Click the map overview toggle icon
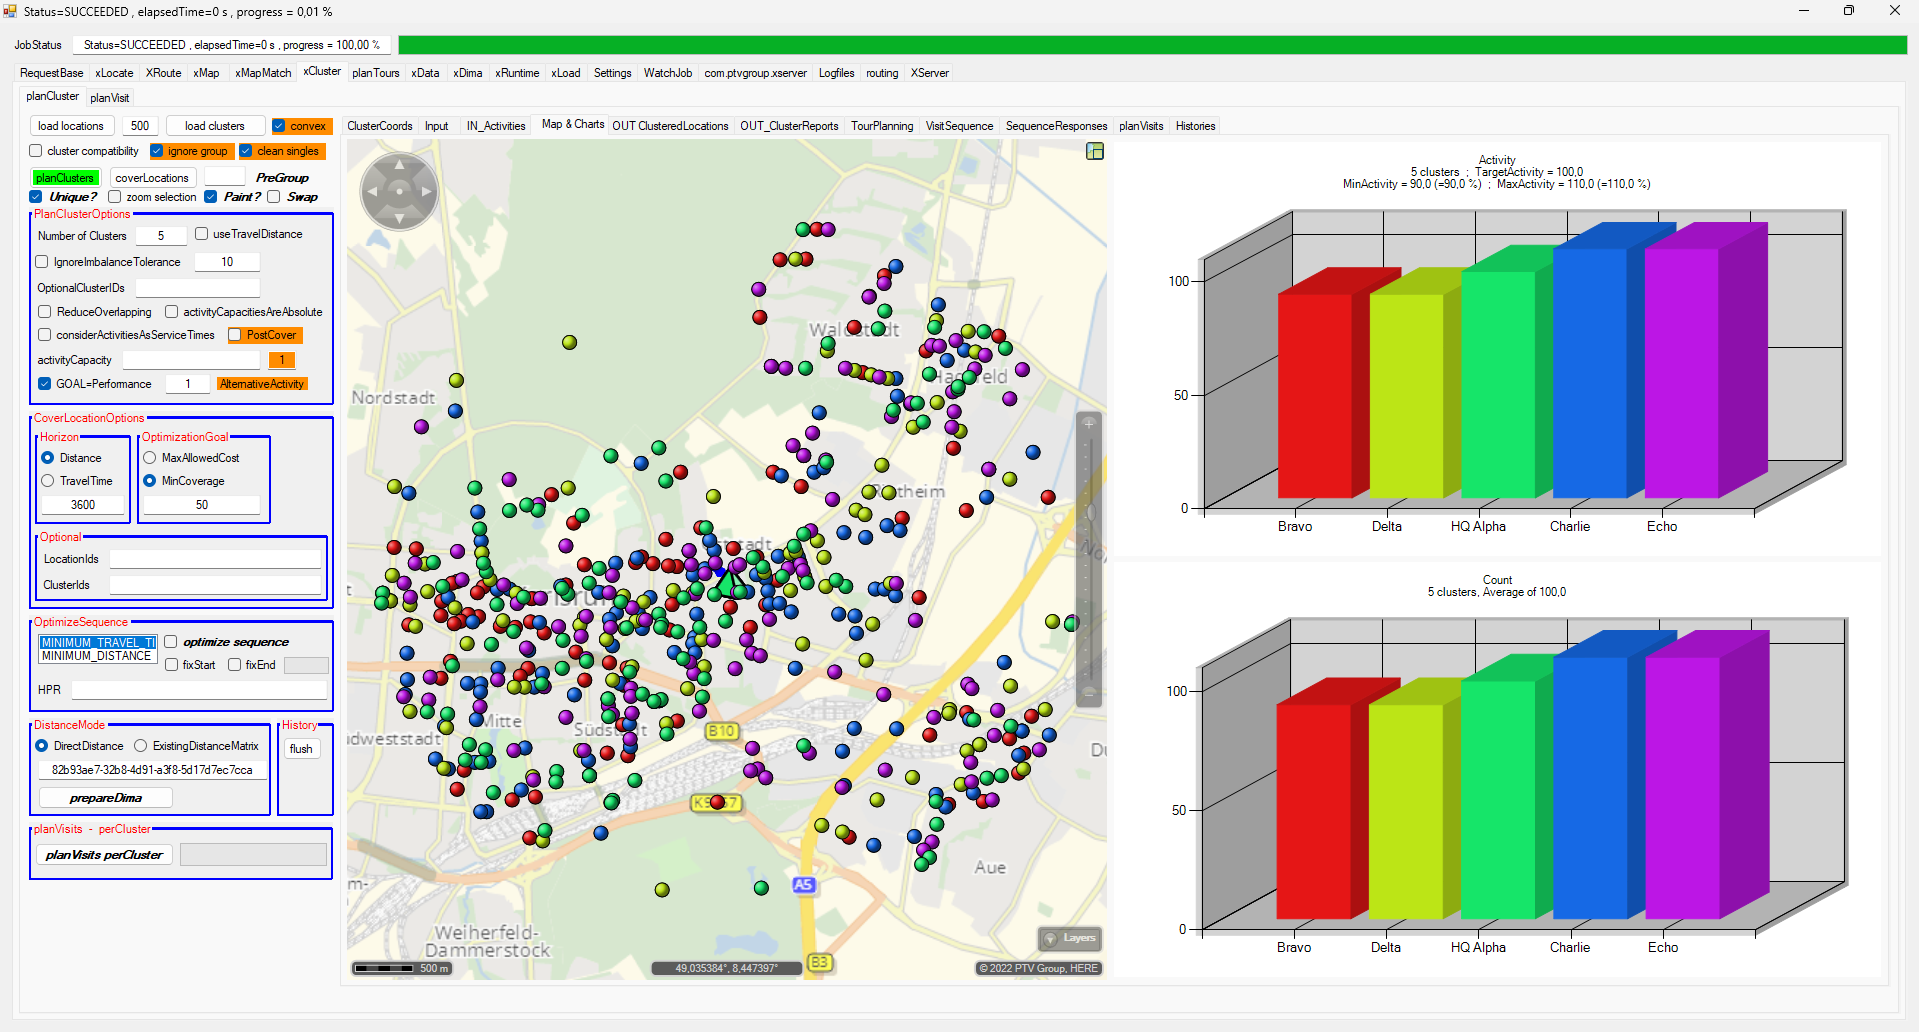 (x=1095, y=151)
